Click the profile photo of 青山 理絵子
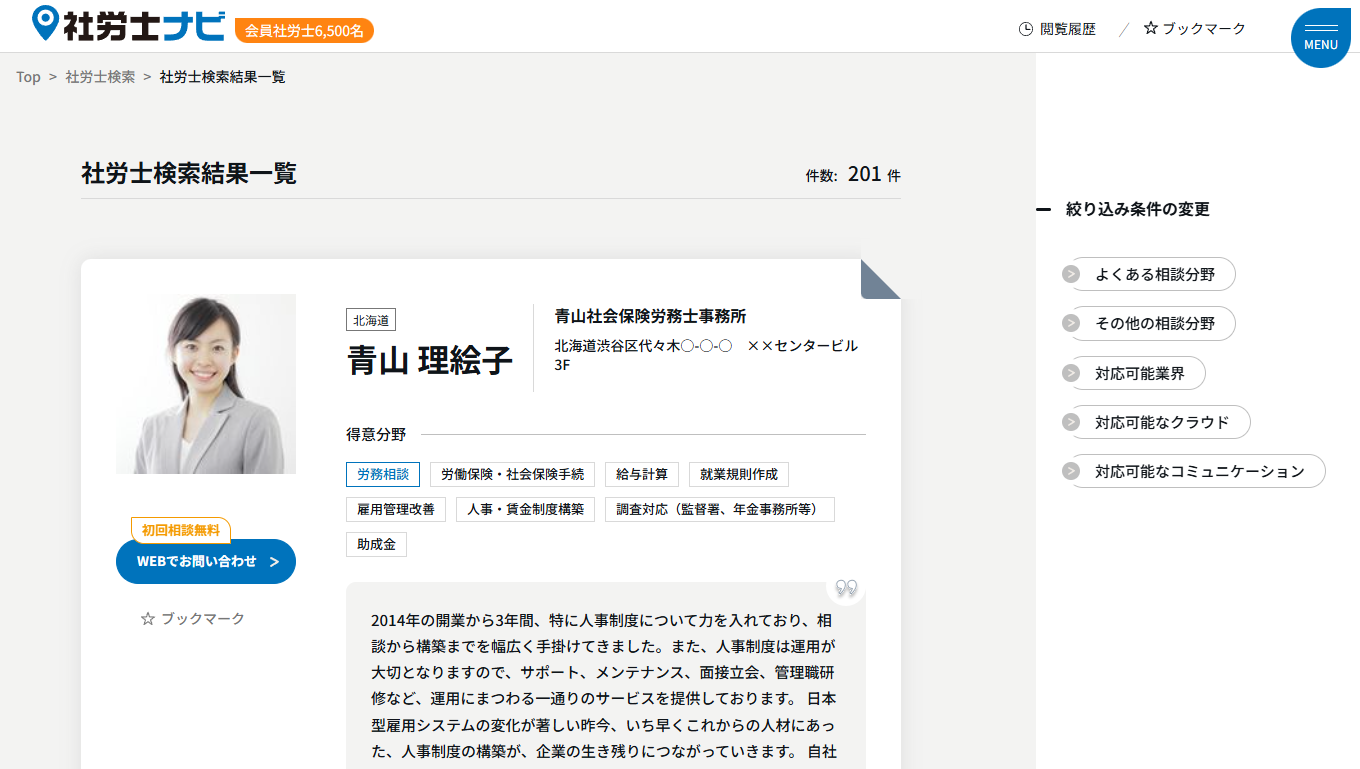 [206, 384]
